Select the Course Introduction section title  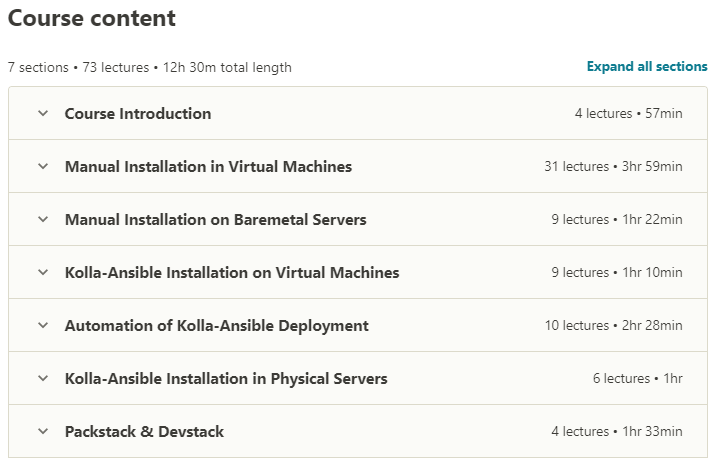[138, 114]
